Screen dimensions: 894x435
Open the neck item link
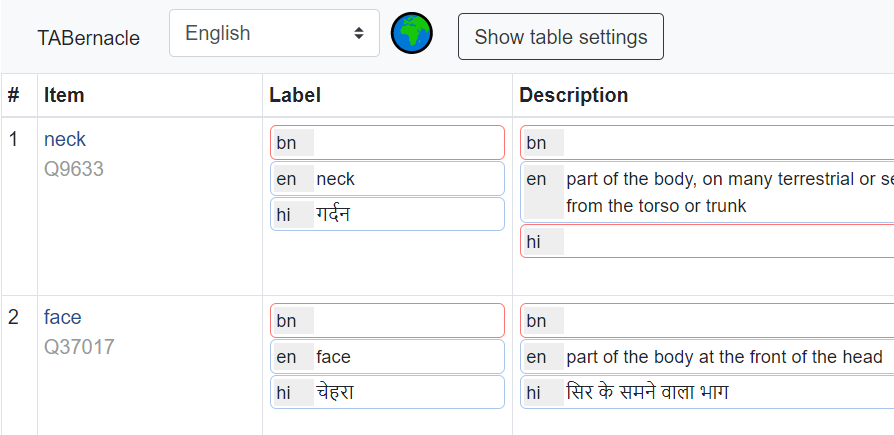[x=65, y=139]
